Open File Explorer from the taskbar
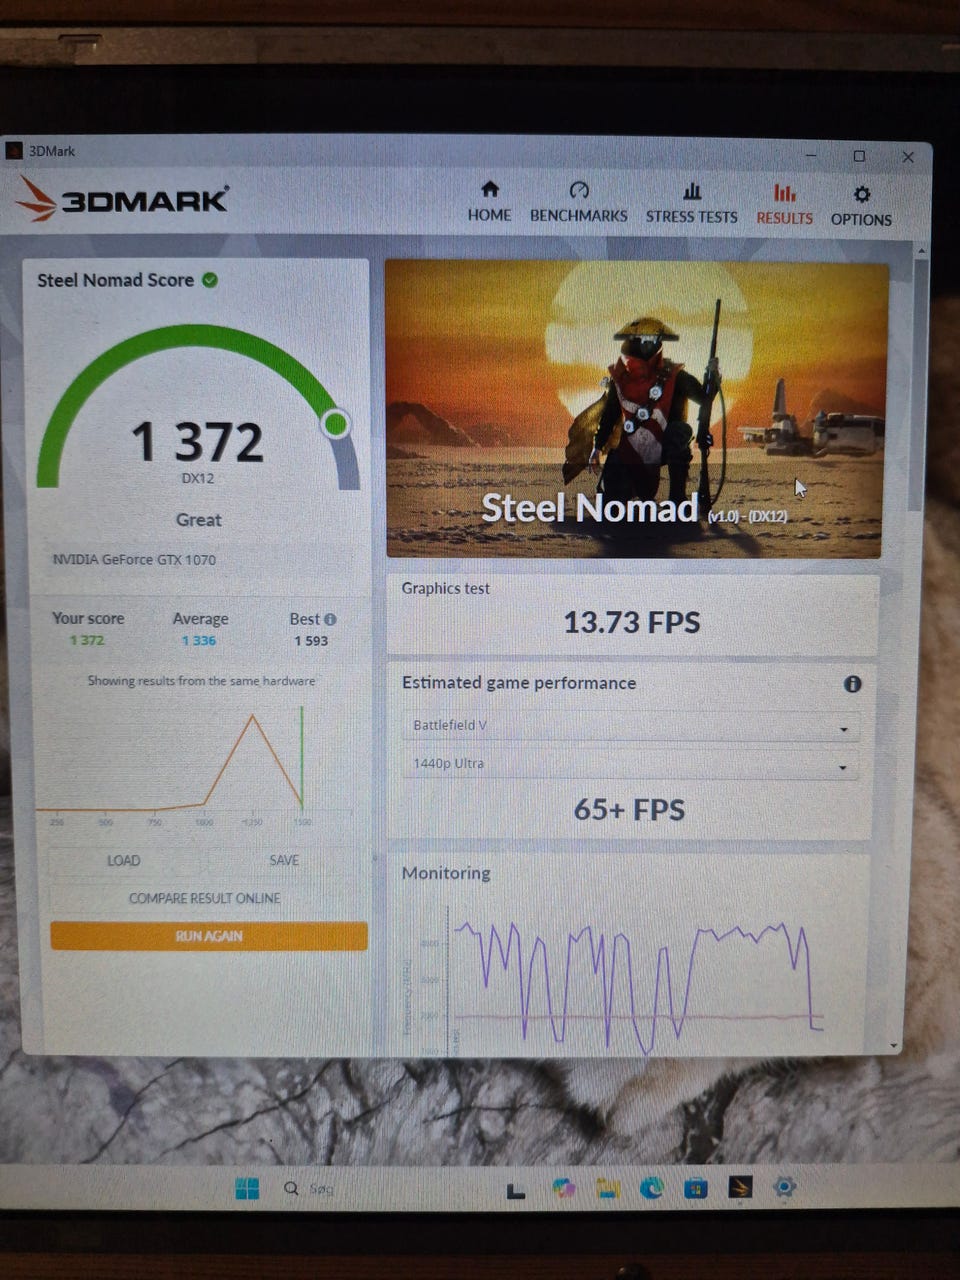 click(608, 1188)
